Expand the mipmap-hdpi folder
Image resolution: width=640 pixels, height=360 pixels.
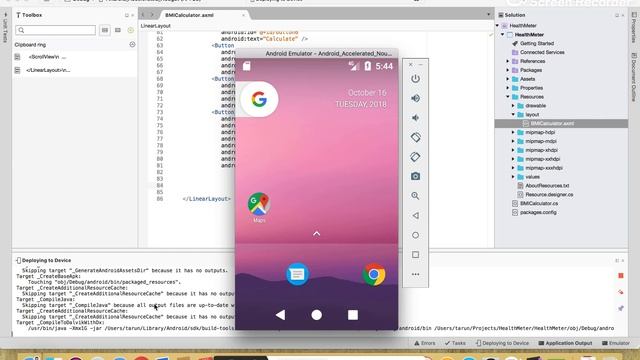point(513,132)
